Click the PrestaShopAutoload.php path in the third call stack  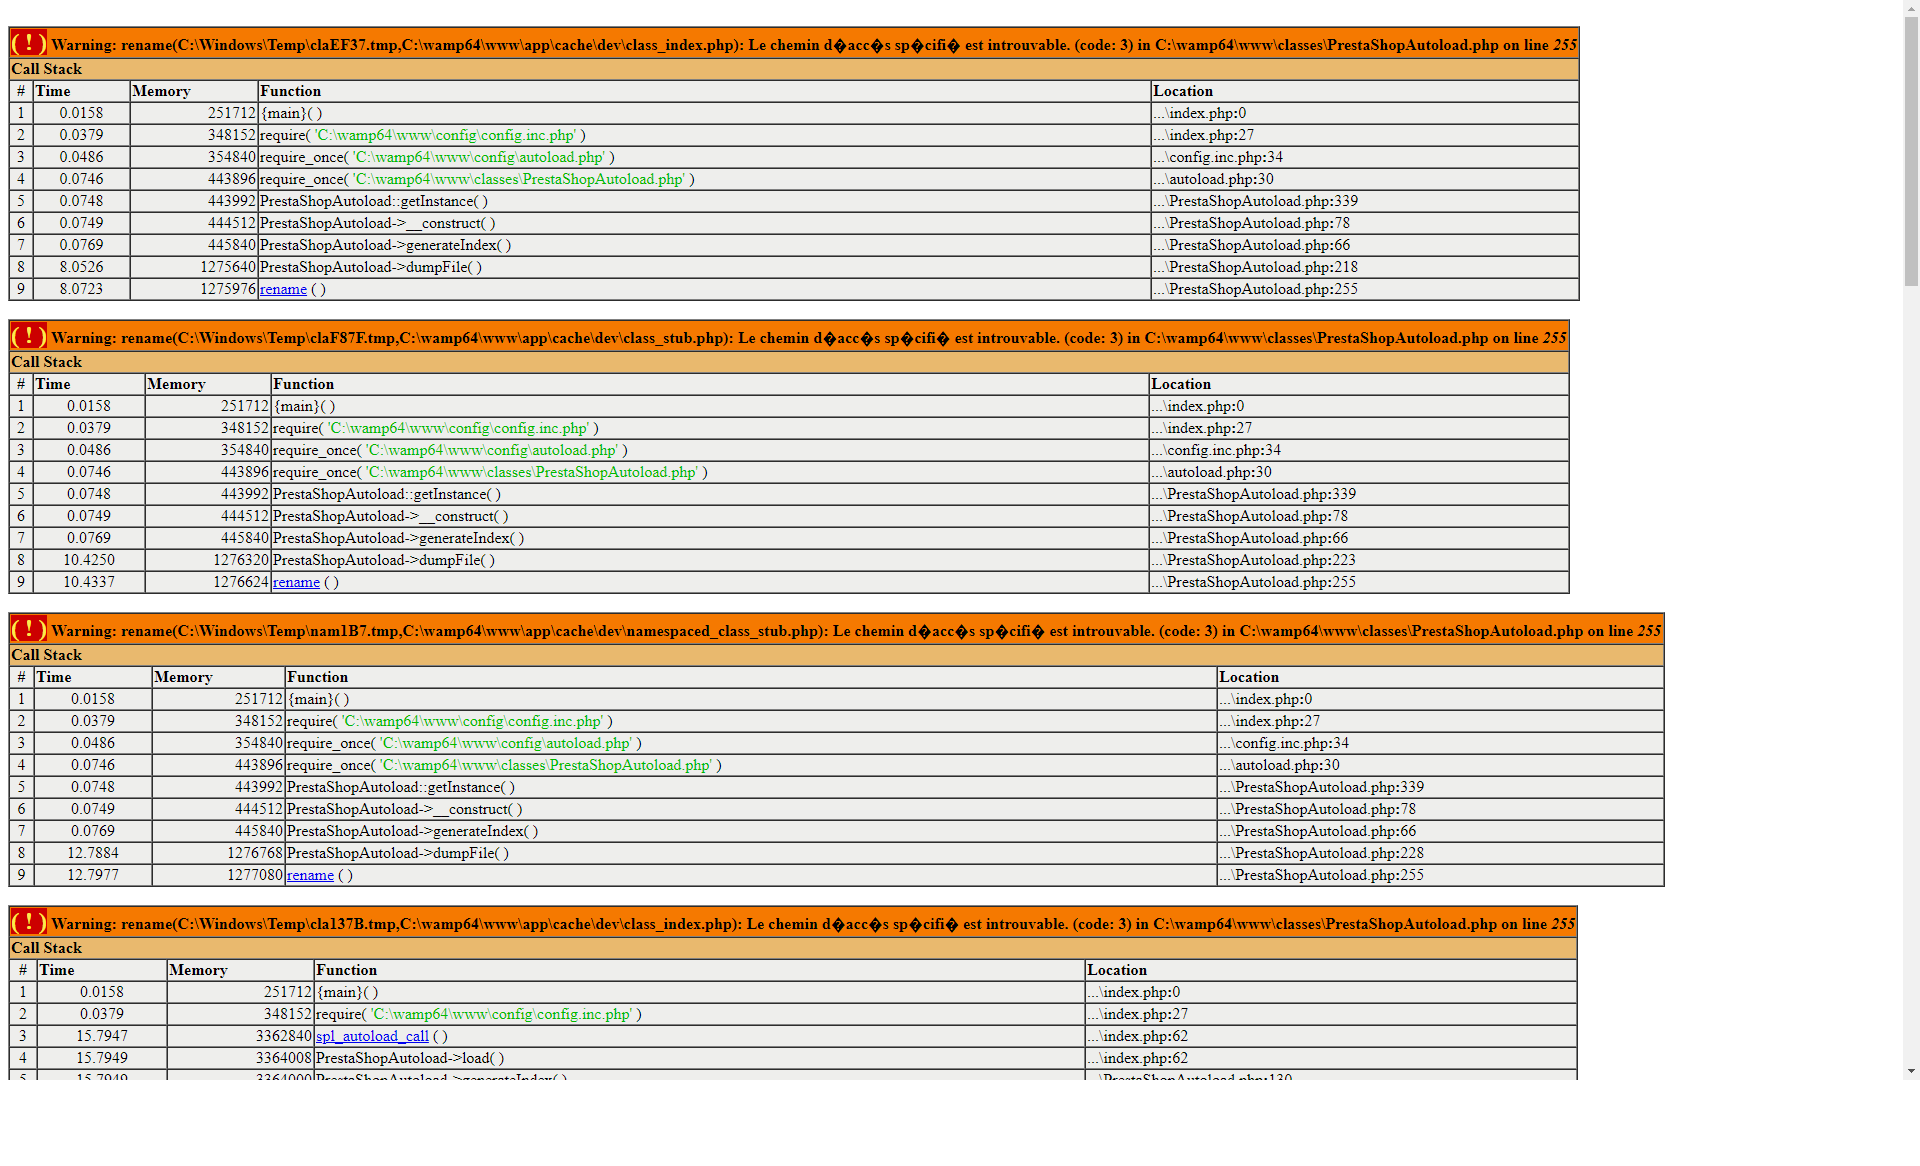click(546, 765)
